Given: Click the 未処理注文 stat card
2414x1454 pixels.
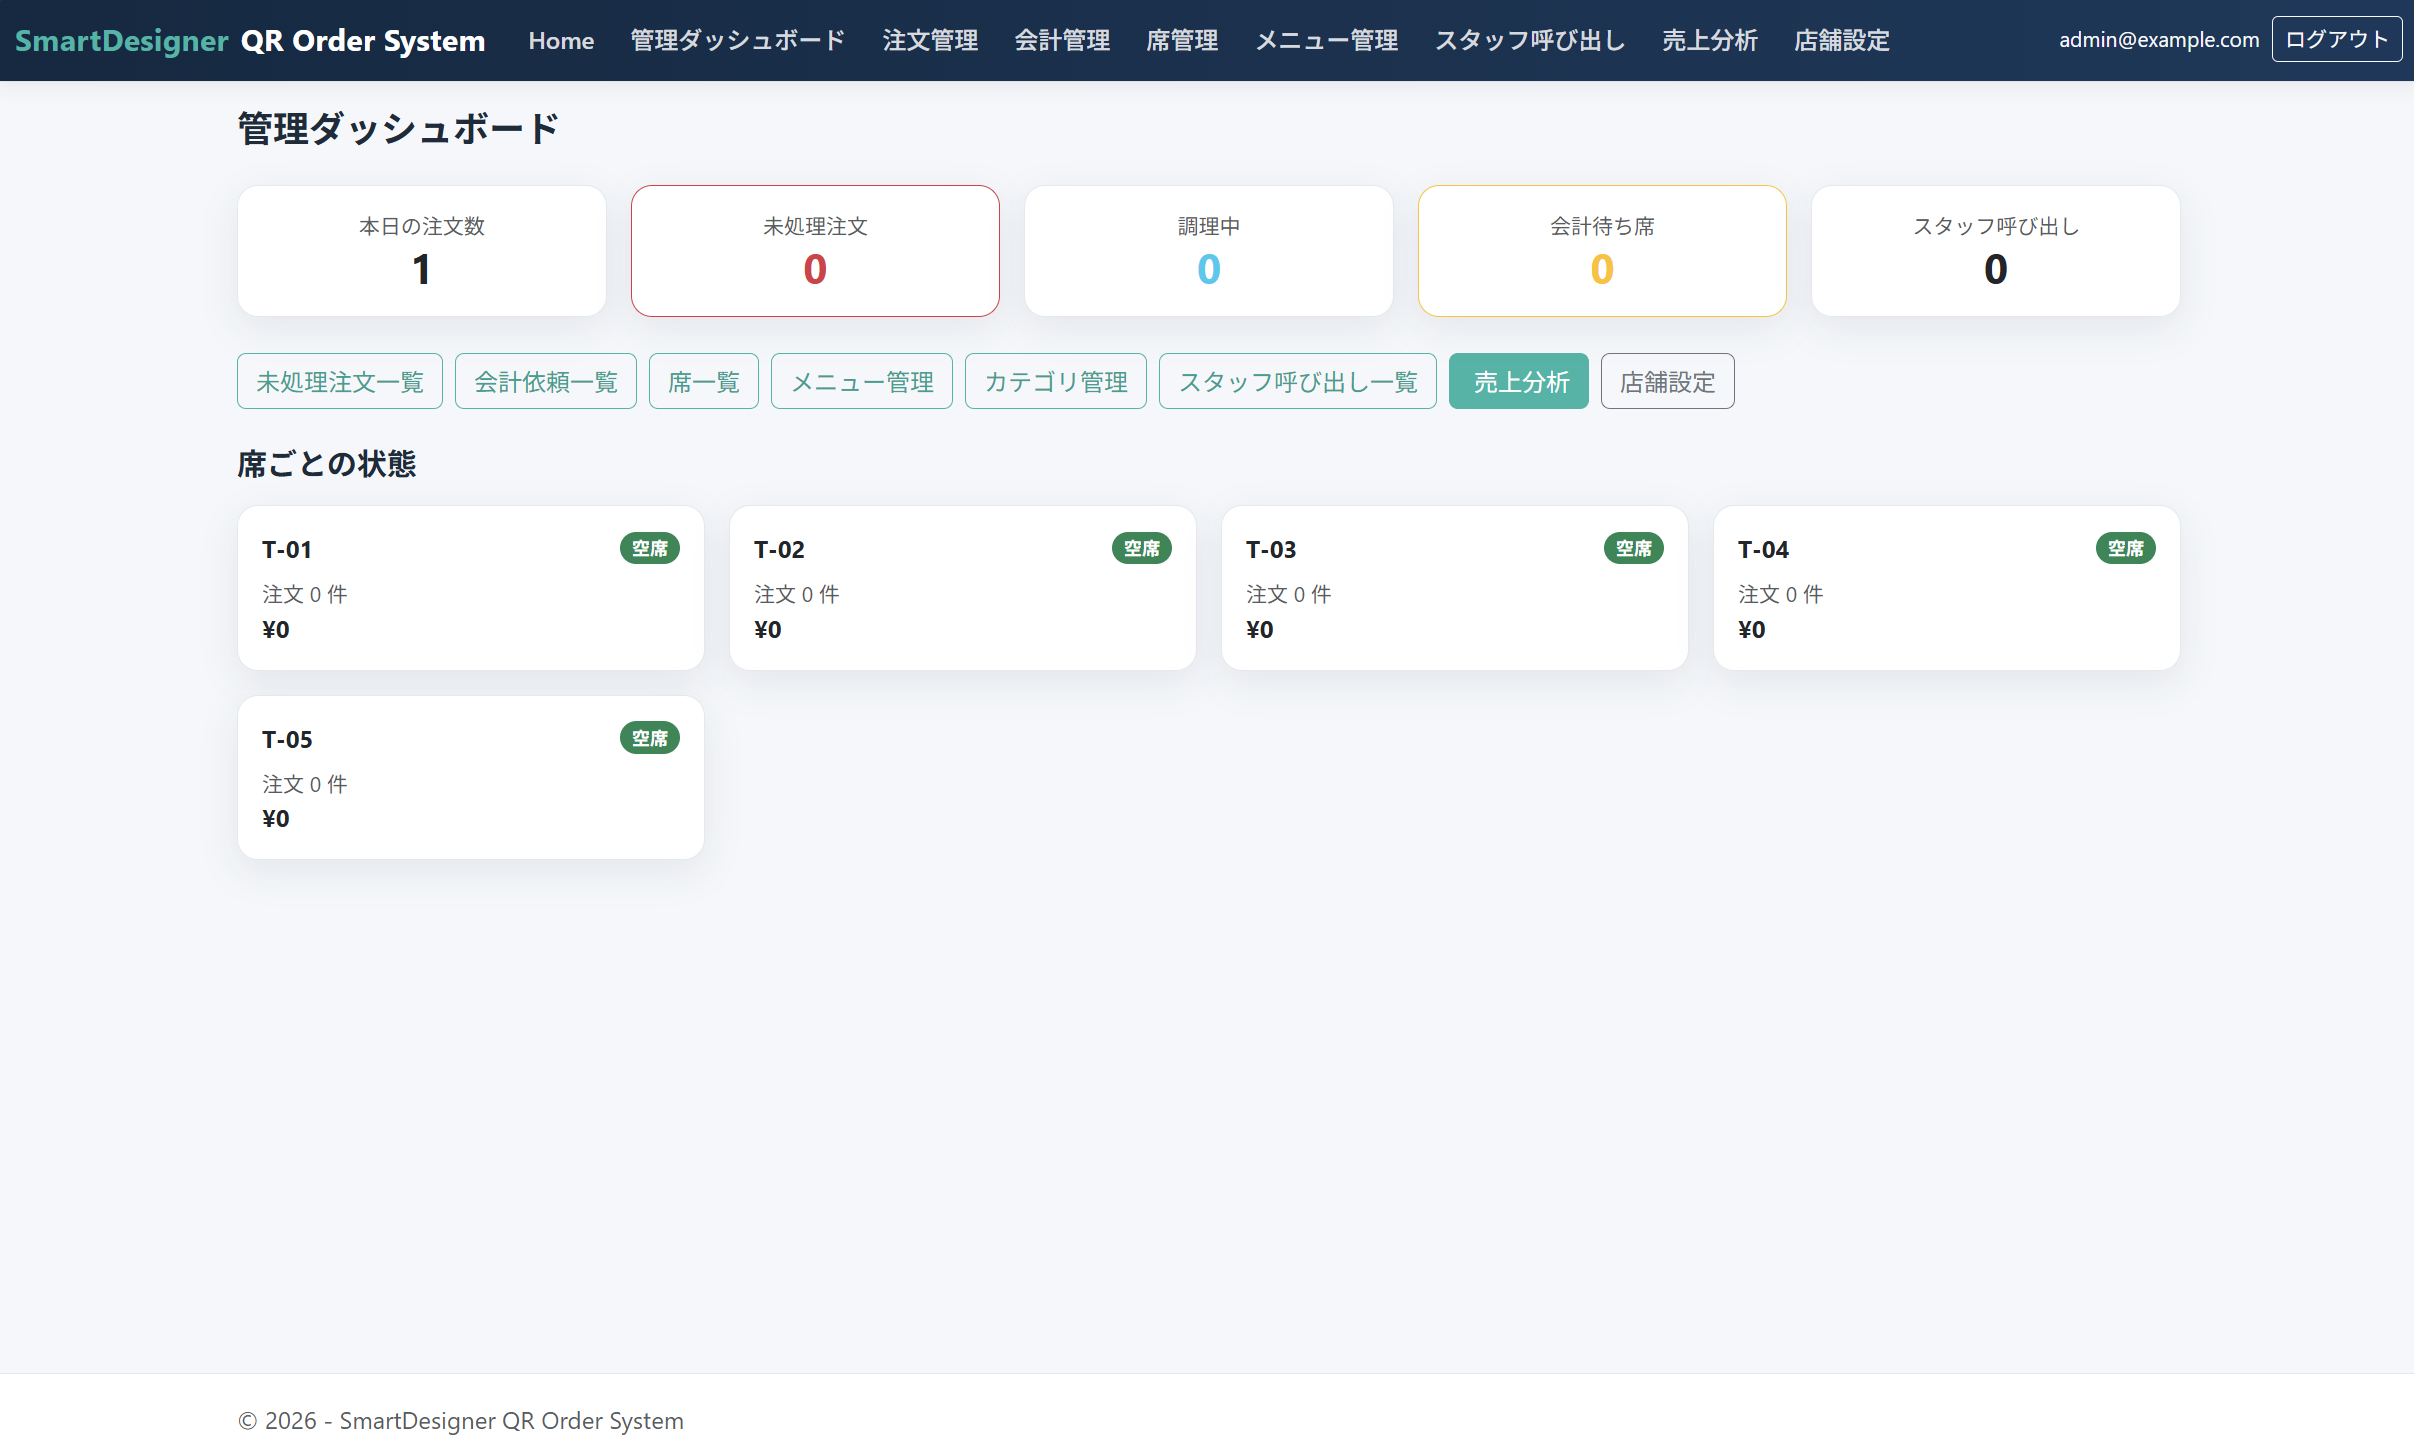Looking at the screenshot, I should [815, 251].
